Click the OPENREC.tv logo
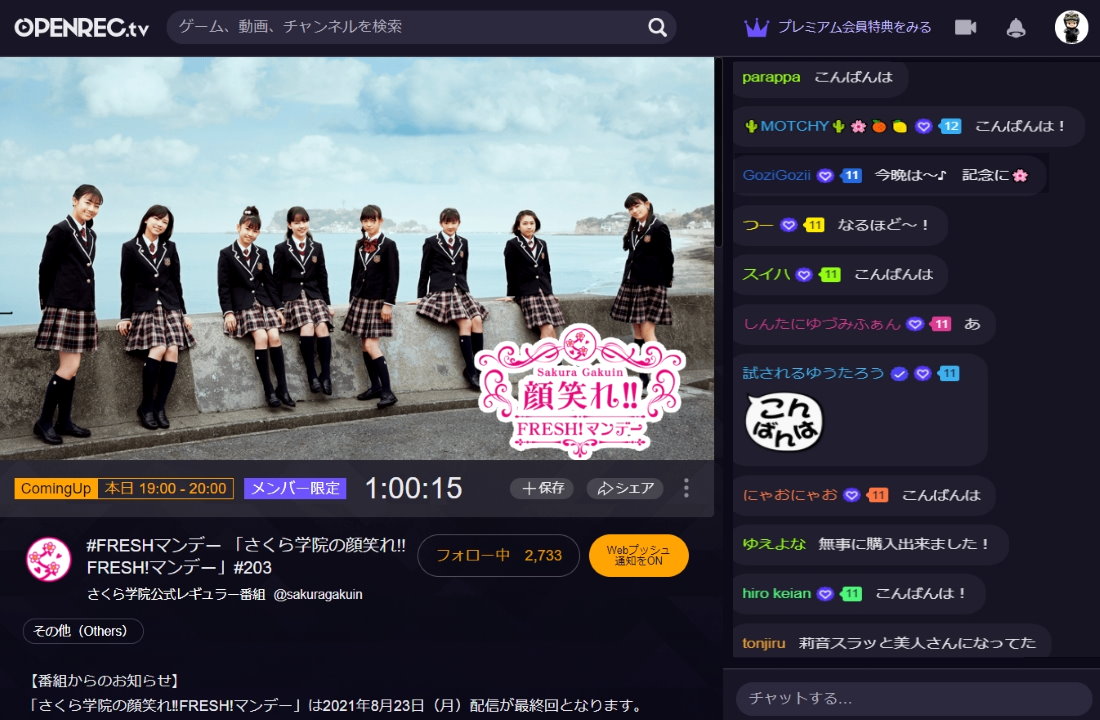1100x720 pixels. coord(82,27)
